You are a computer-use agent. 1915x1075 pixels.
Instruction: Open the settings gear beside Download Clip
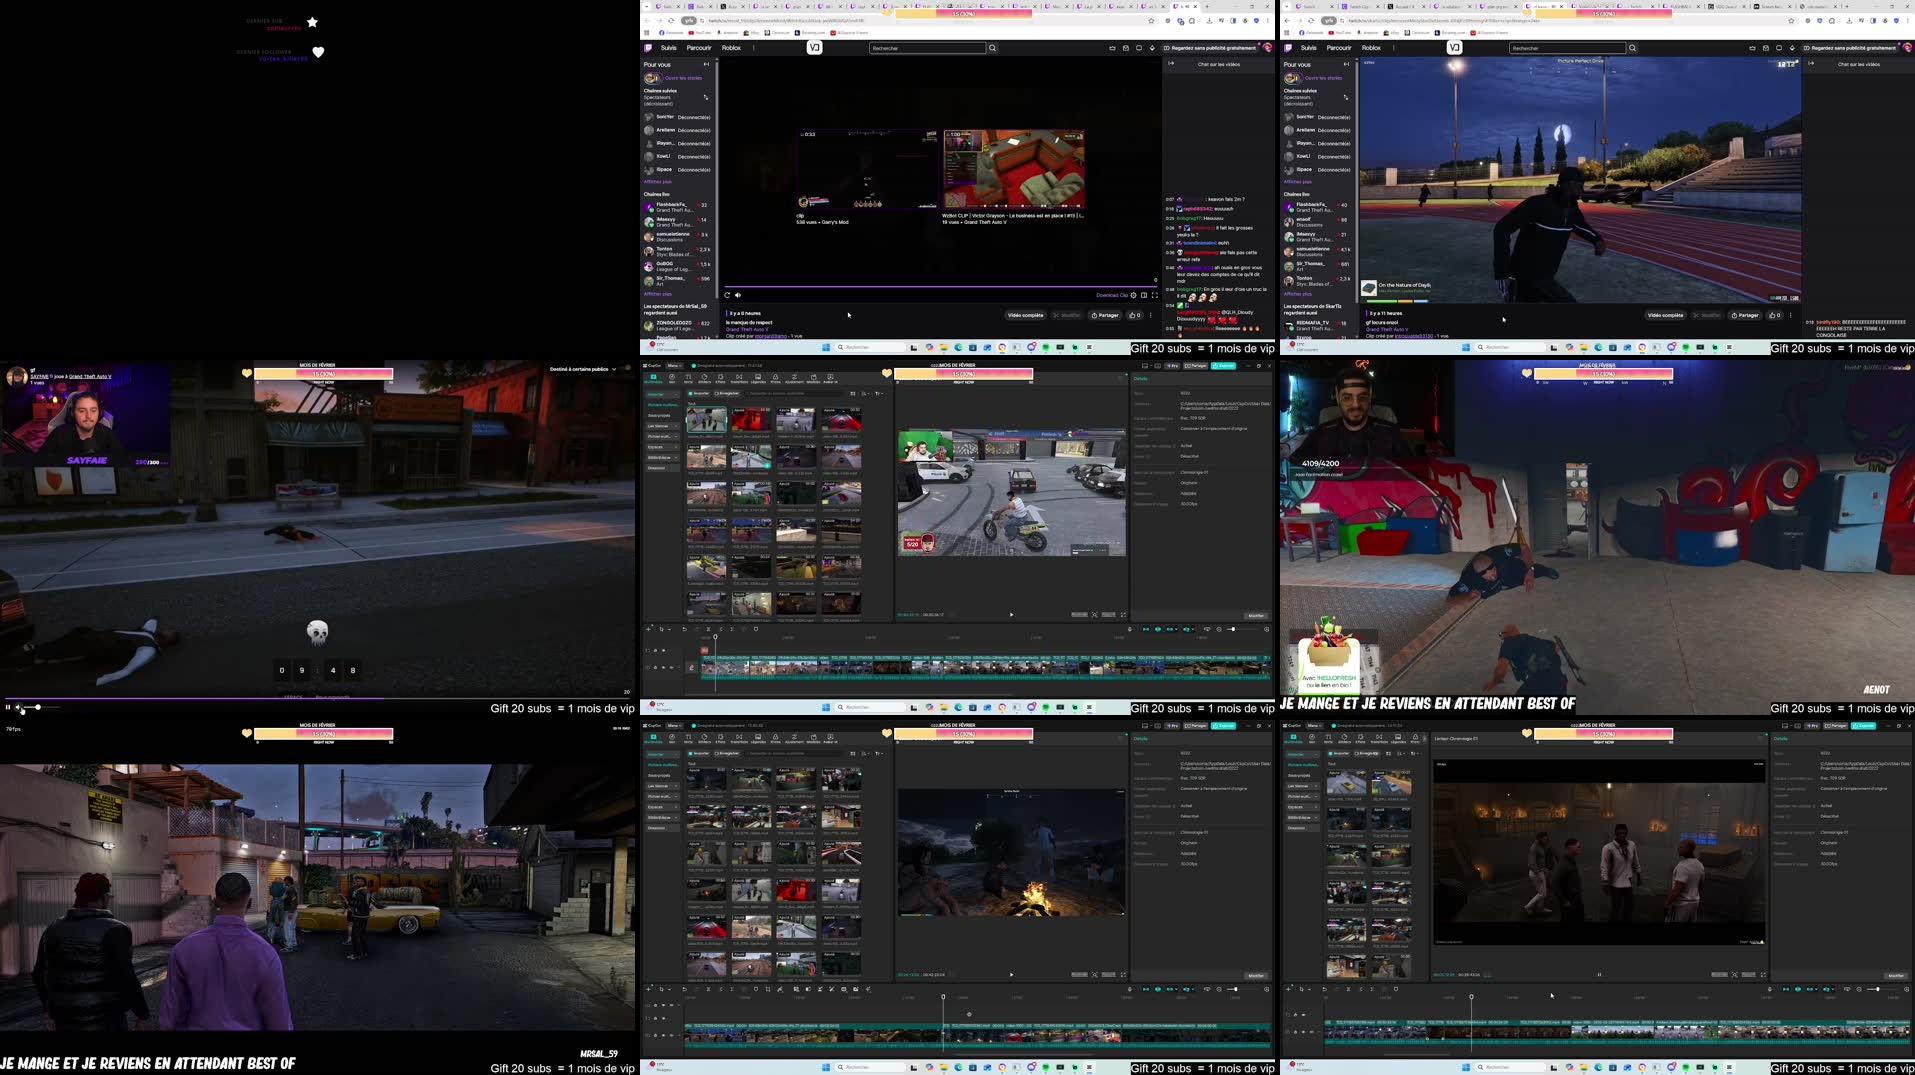pyautogui.click(x=1133, y=295)
